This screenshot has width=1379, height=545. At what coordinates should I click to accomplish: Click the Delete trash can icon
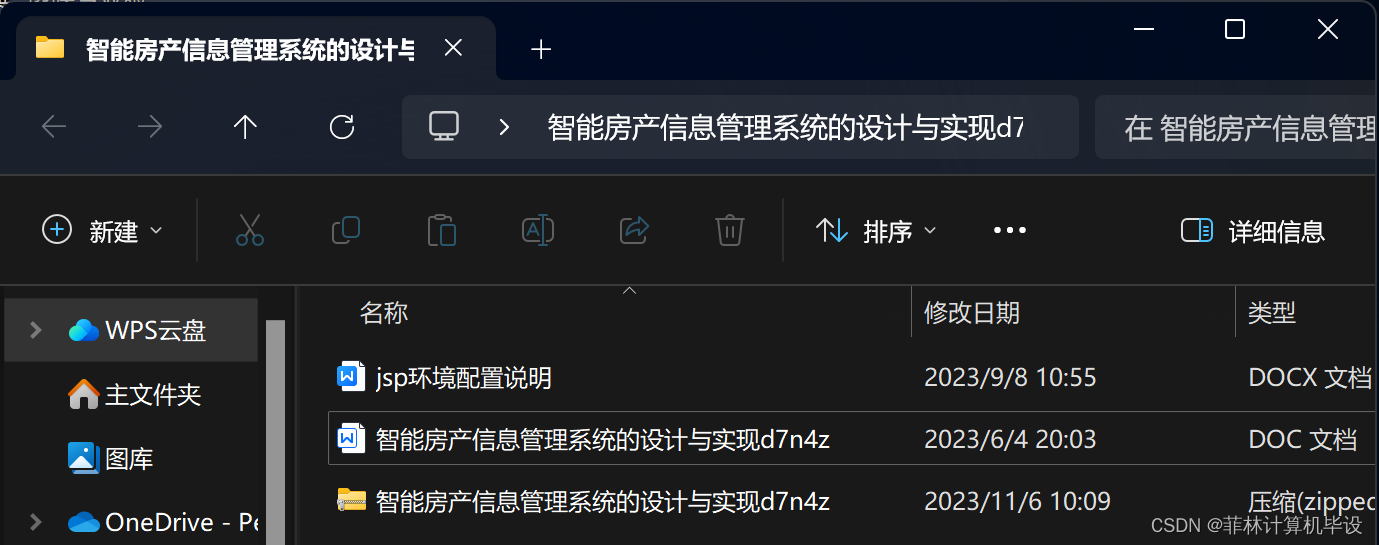(730, 230)
